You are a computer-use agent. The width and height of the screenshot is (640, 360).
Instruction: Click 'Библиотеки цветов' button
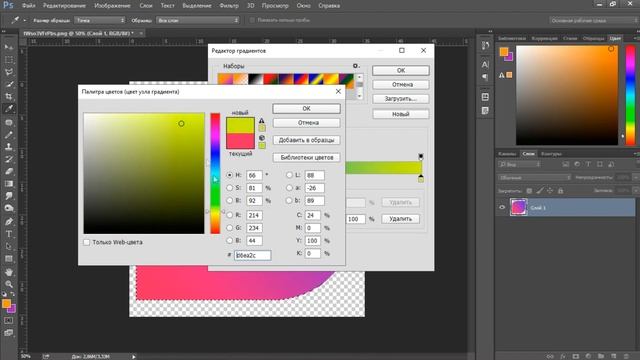tap(306, 158)
